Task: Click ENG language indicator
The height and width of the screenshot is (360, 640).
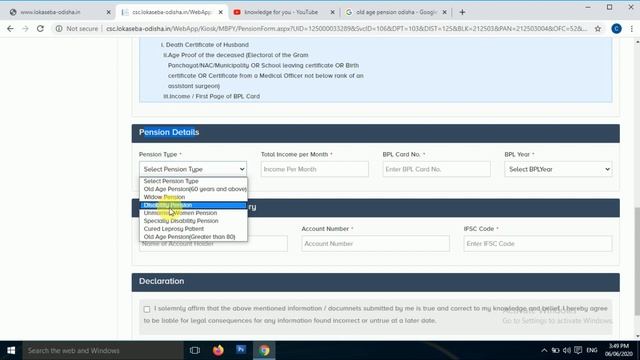Action: tap(592, 350)
